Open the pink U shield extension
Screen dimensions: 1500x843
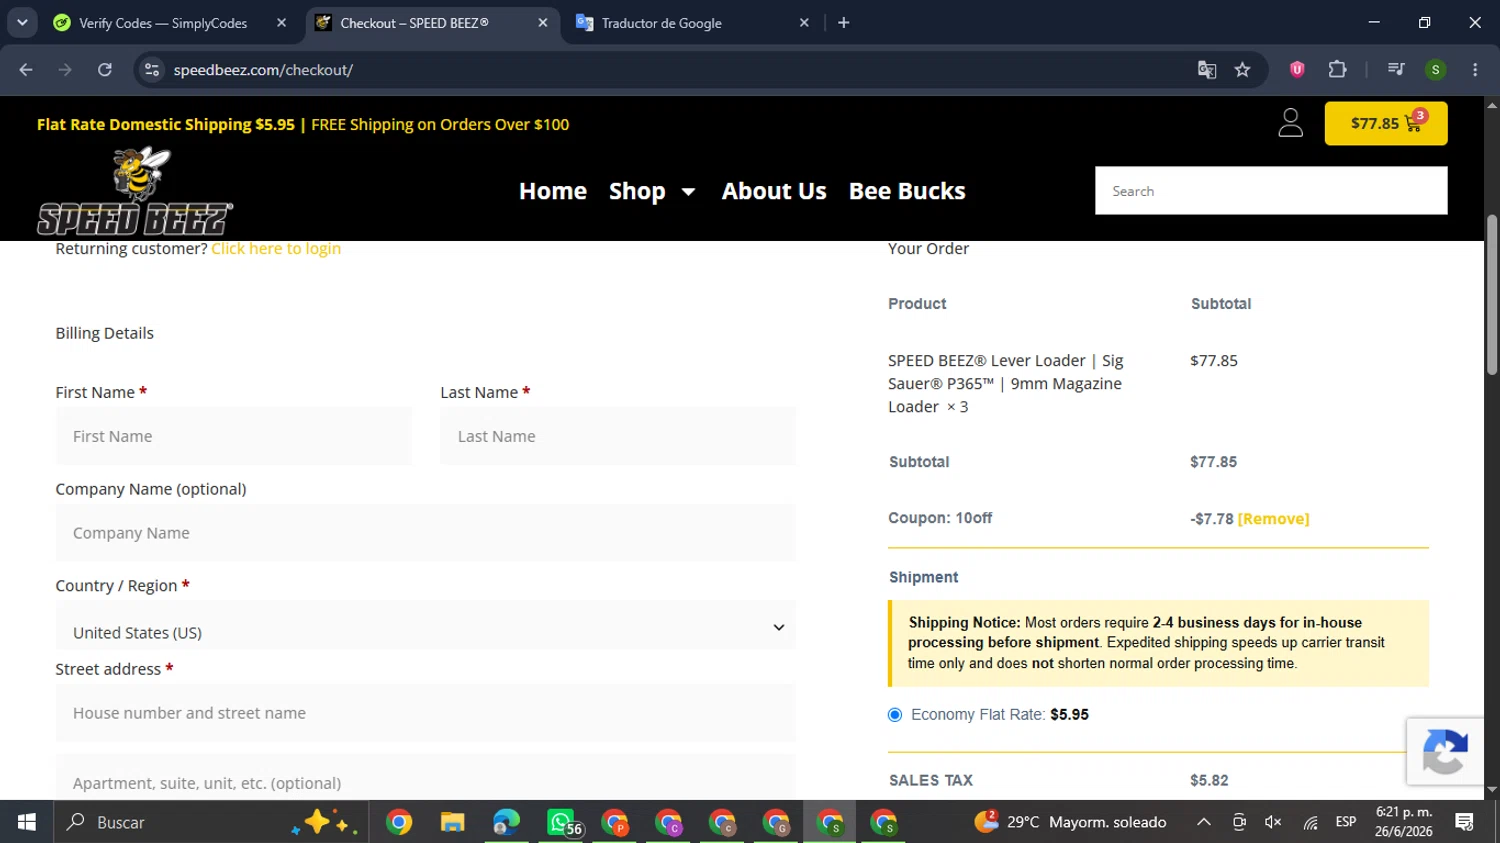pos(1297,70)
